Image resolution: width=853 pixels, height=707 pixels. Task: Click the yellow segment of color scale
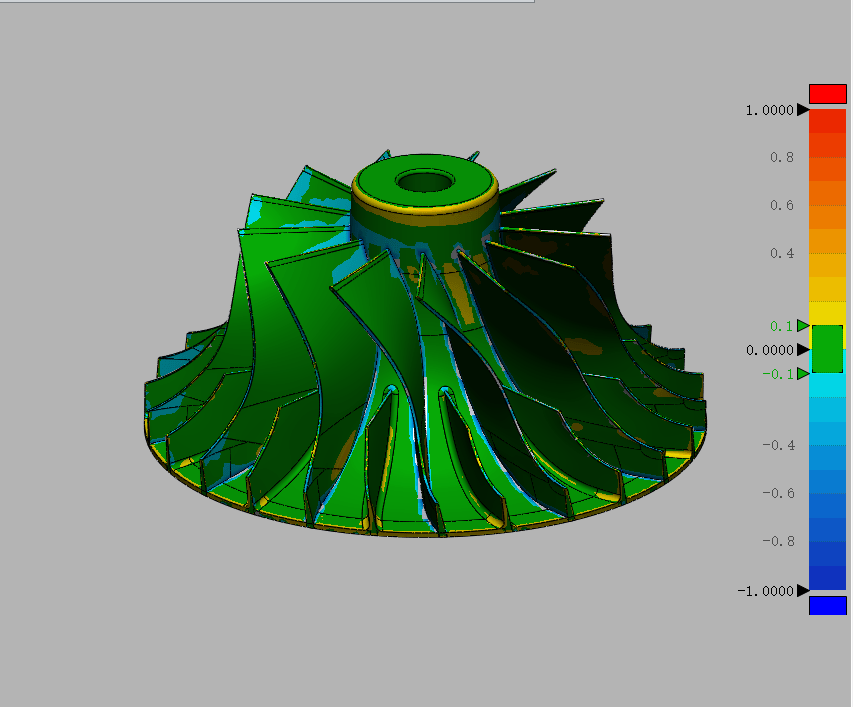827,312
